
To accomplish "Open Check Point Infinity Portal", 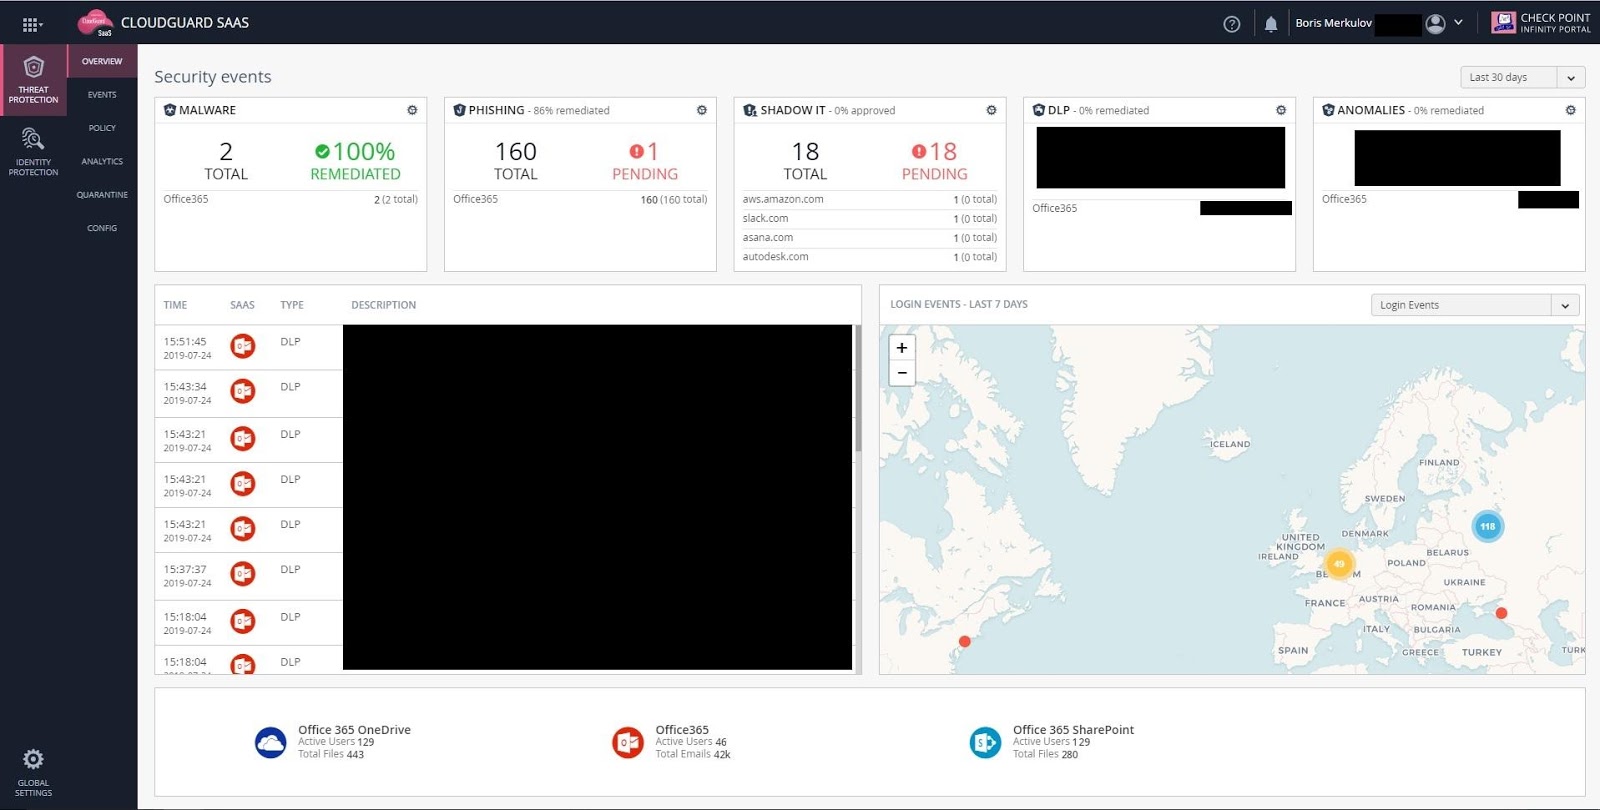I will pyautogui.click(x=1541, y=23).
